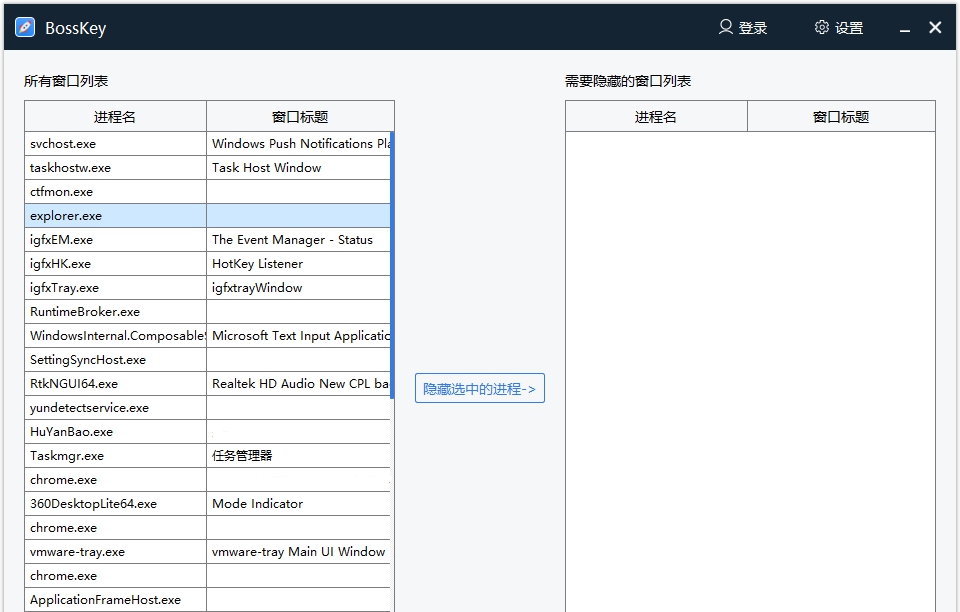Open the 登录 login account icon
960x612 pixels.
(x=726, y=27)
